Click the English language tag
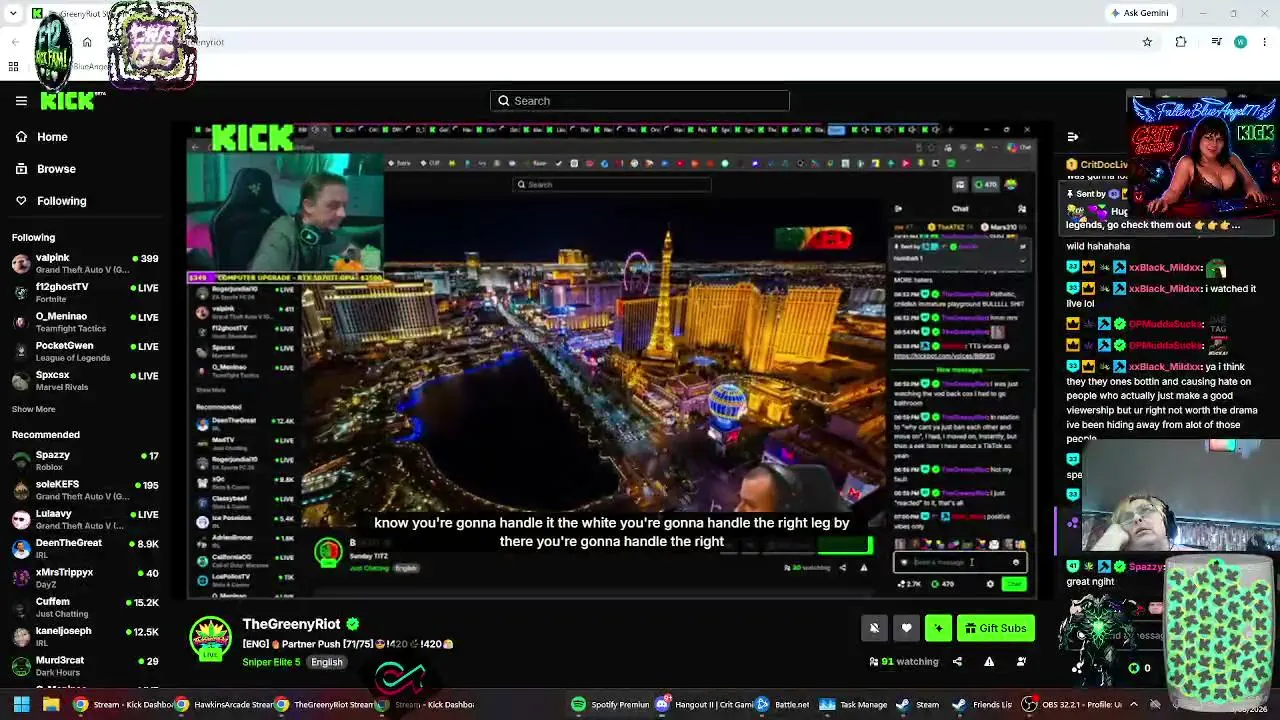This screenshot has width=1280, height=720. (x=326, y=662)
